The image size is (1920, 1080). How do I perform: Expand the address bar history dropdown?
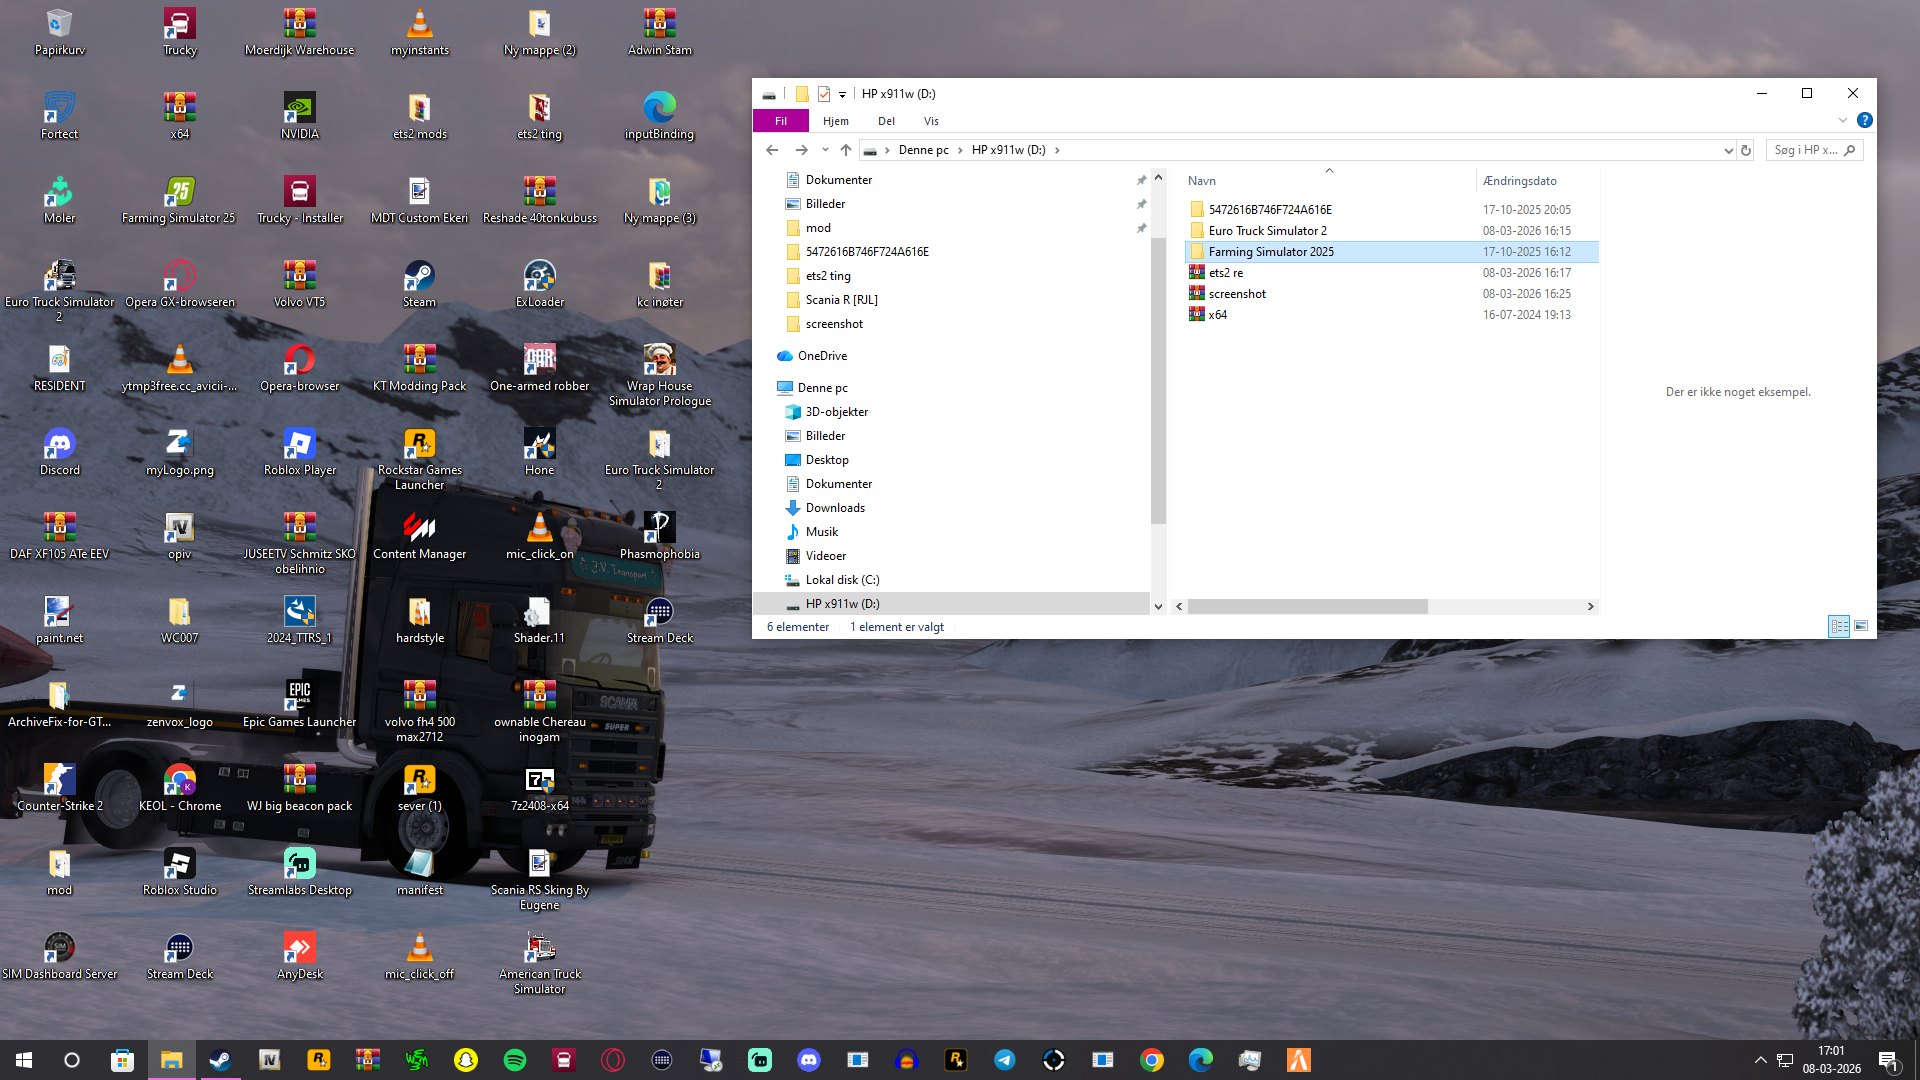[x=1728, y=150]
